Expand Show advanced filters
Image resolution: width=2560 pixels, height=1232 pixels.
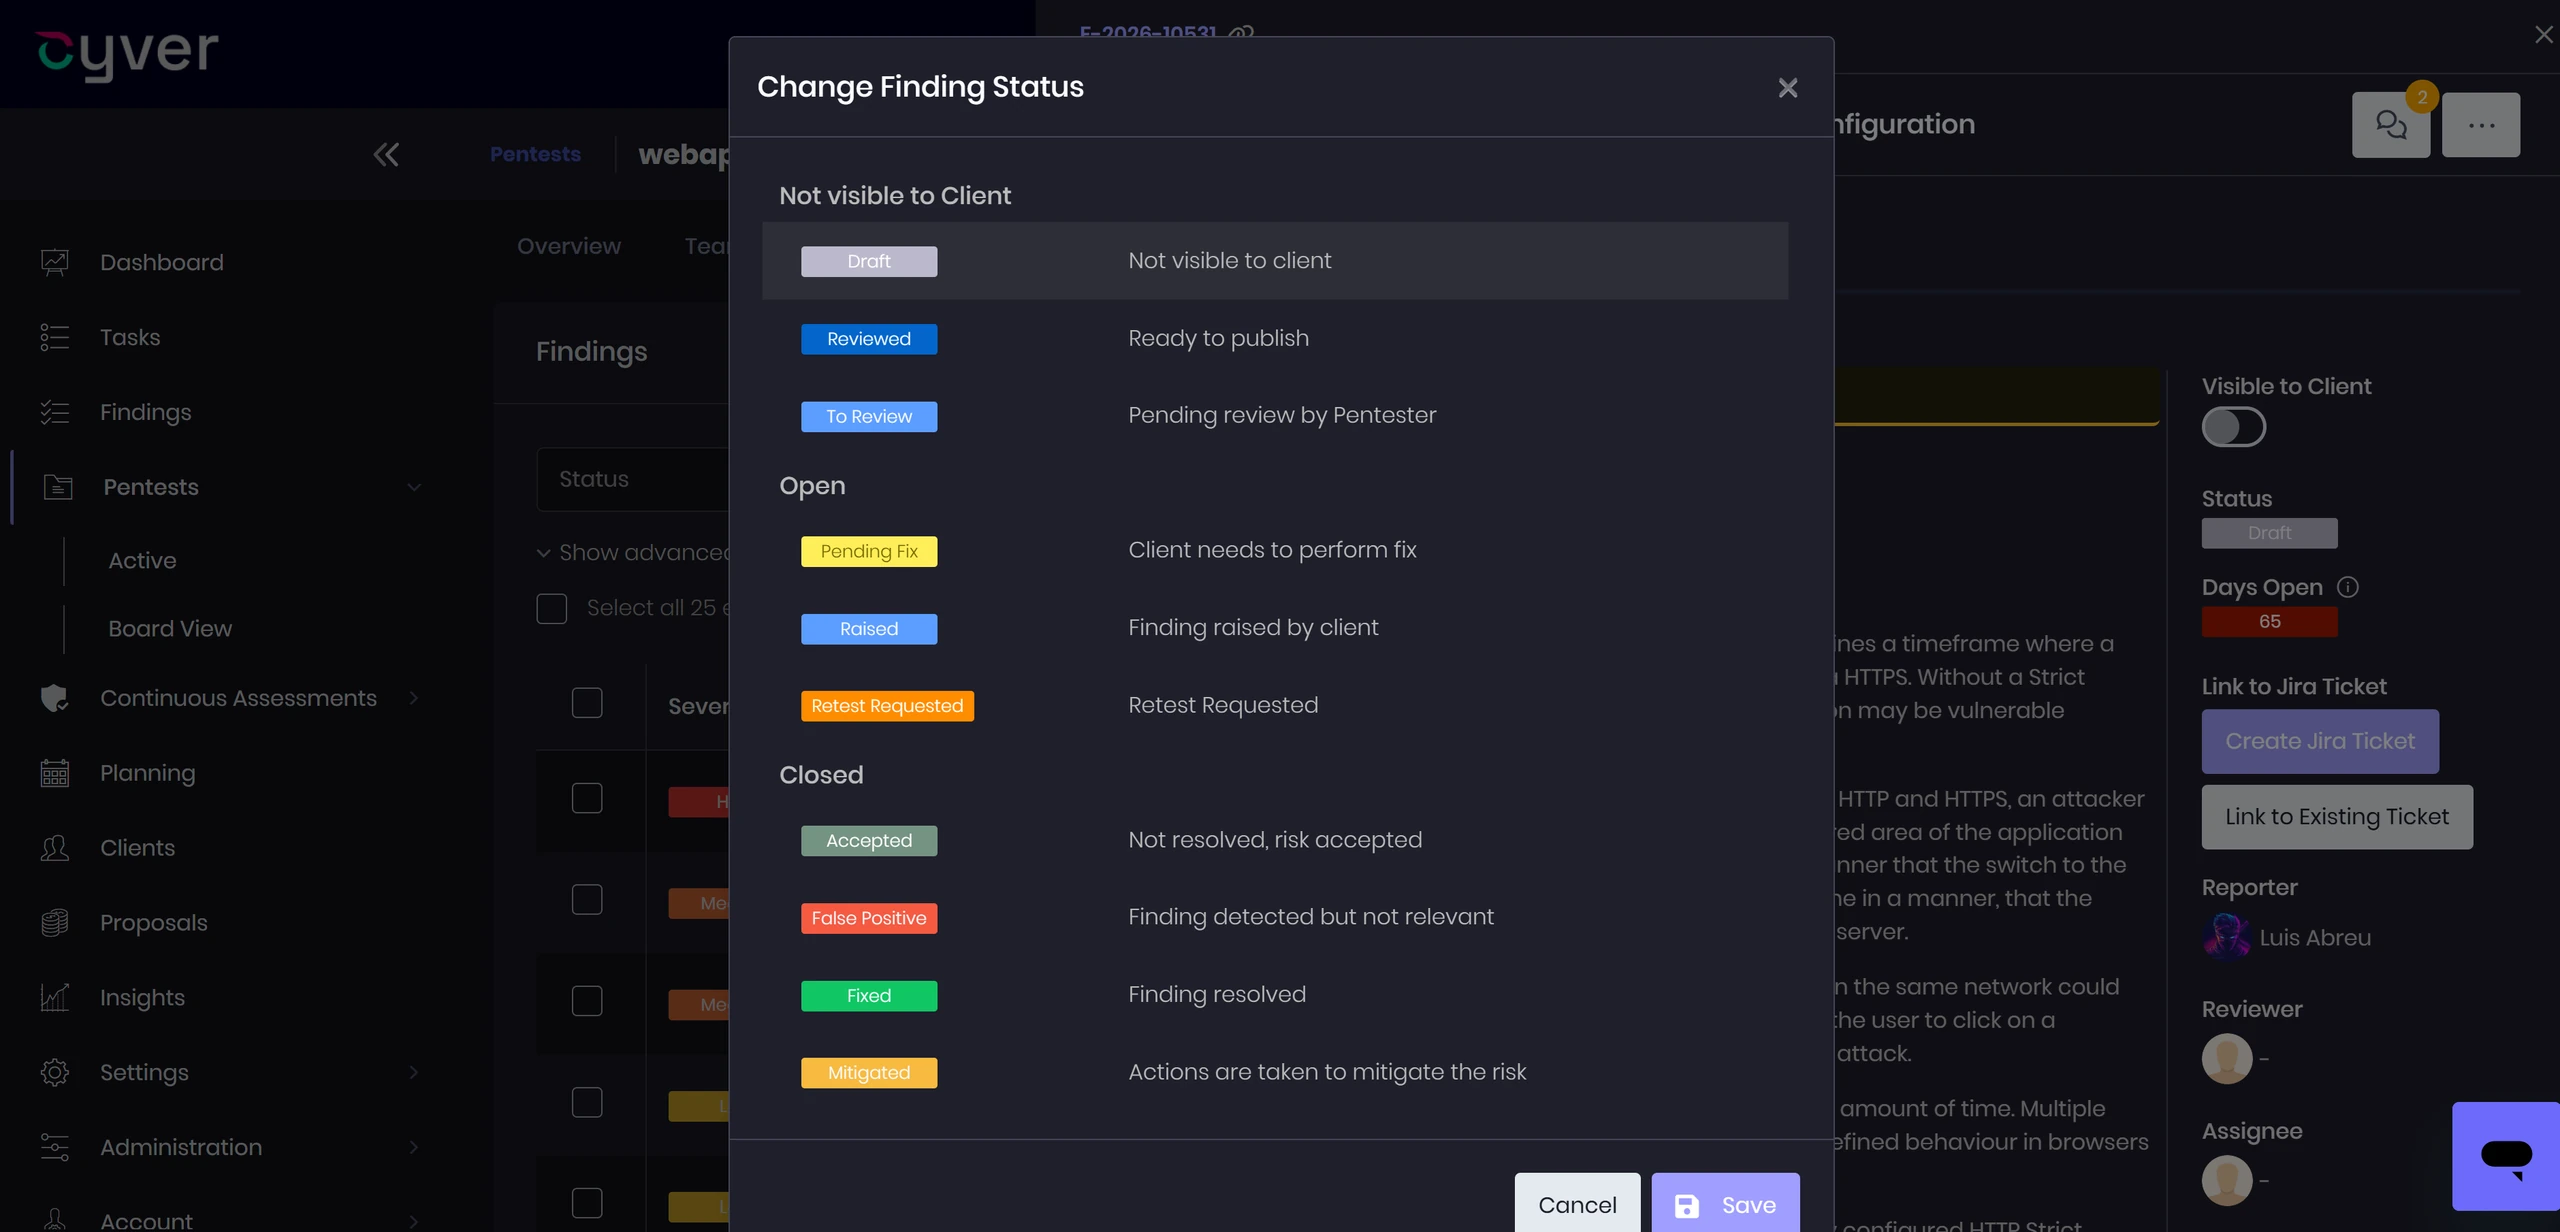tap(634, 553)
